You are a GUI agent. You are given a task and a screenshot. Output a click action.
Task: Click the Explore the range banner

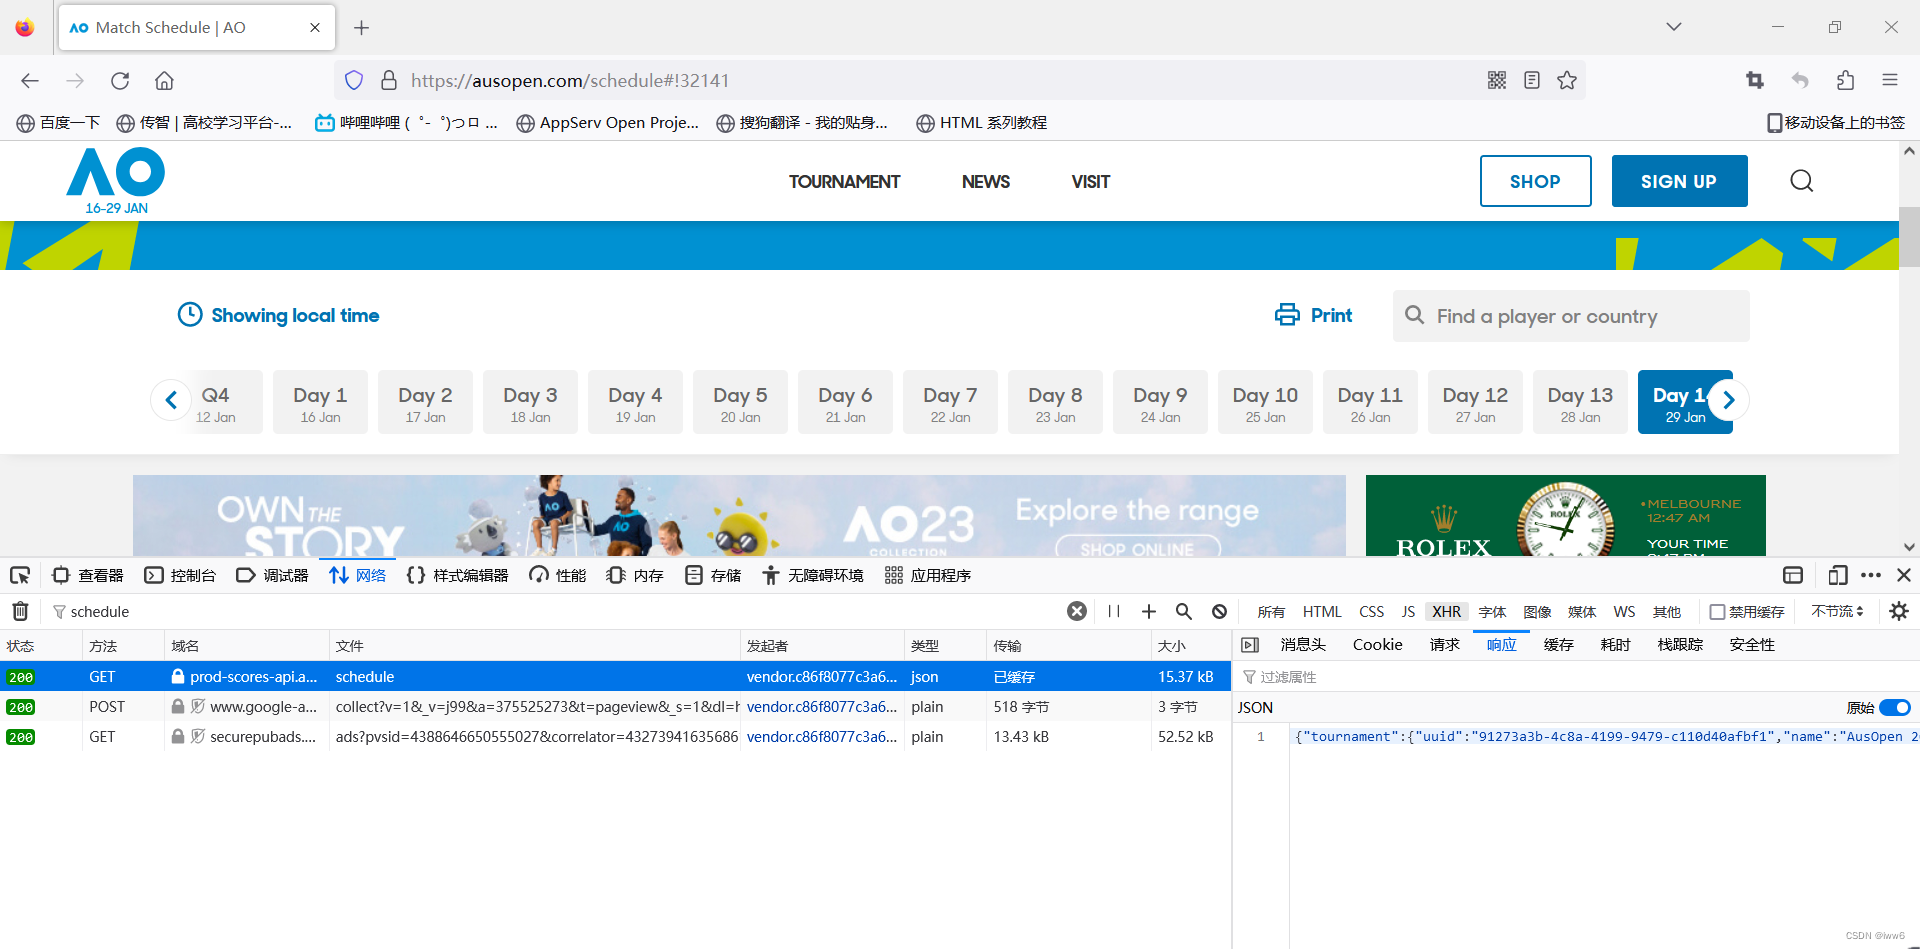coord(739,515)
